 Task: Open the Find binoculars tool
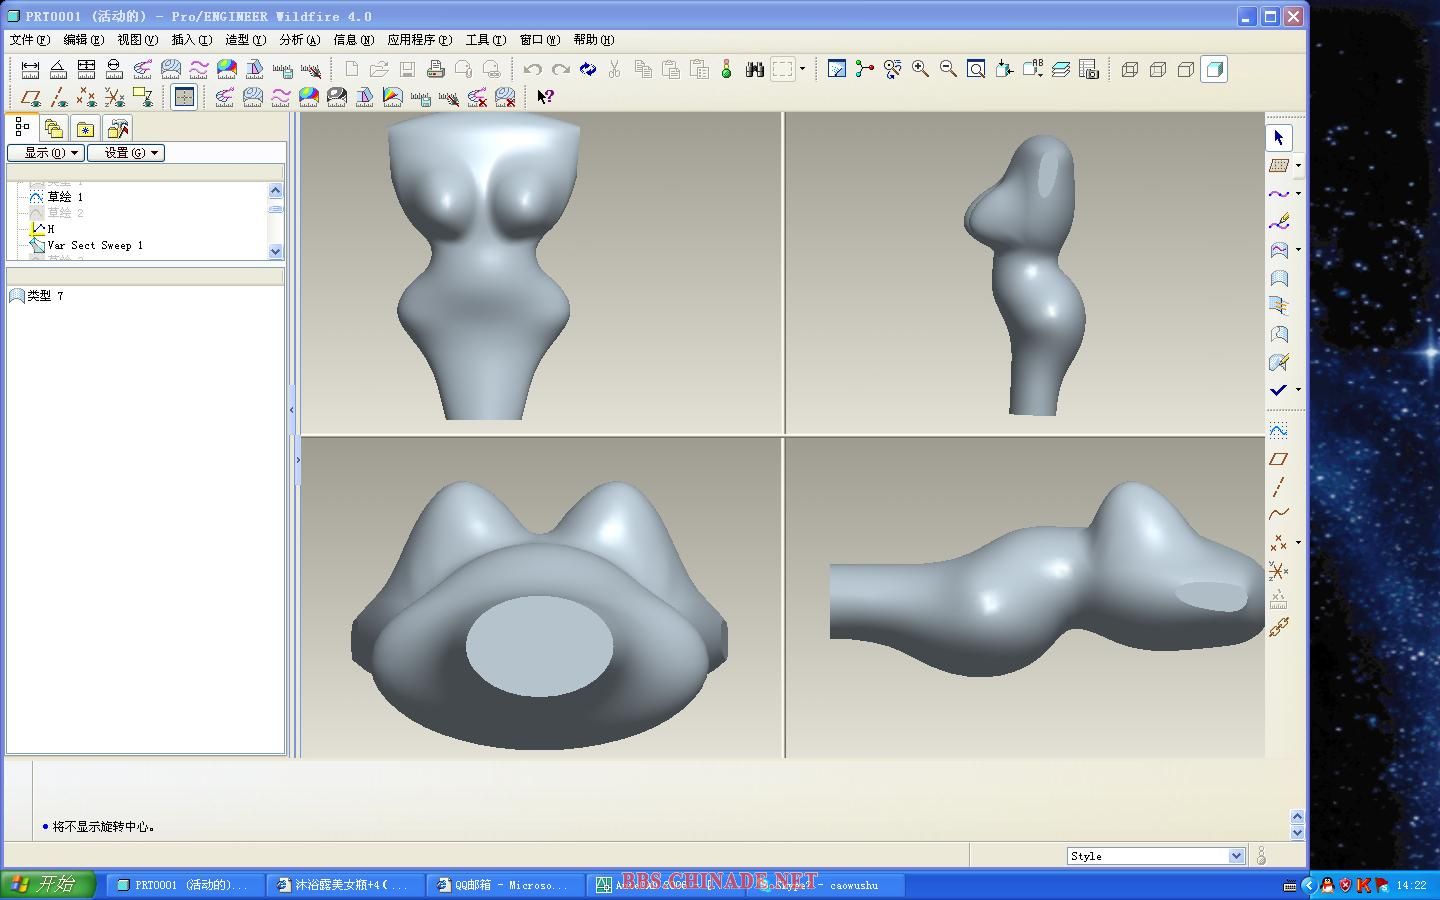pyautogui.click(x=755, y=69)
